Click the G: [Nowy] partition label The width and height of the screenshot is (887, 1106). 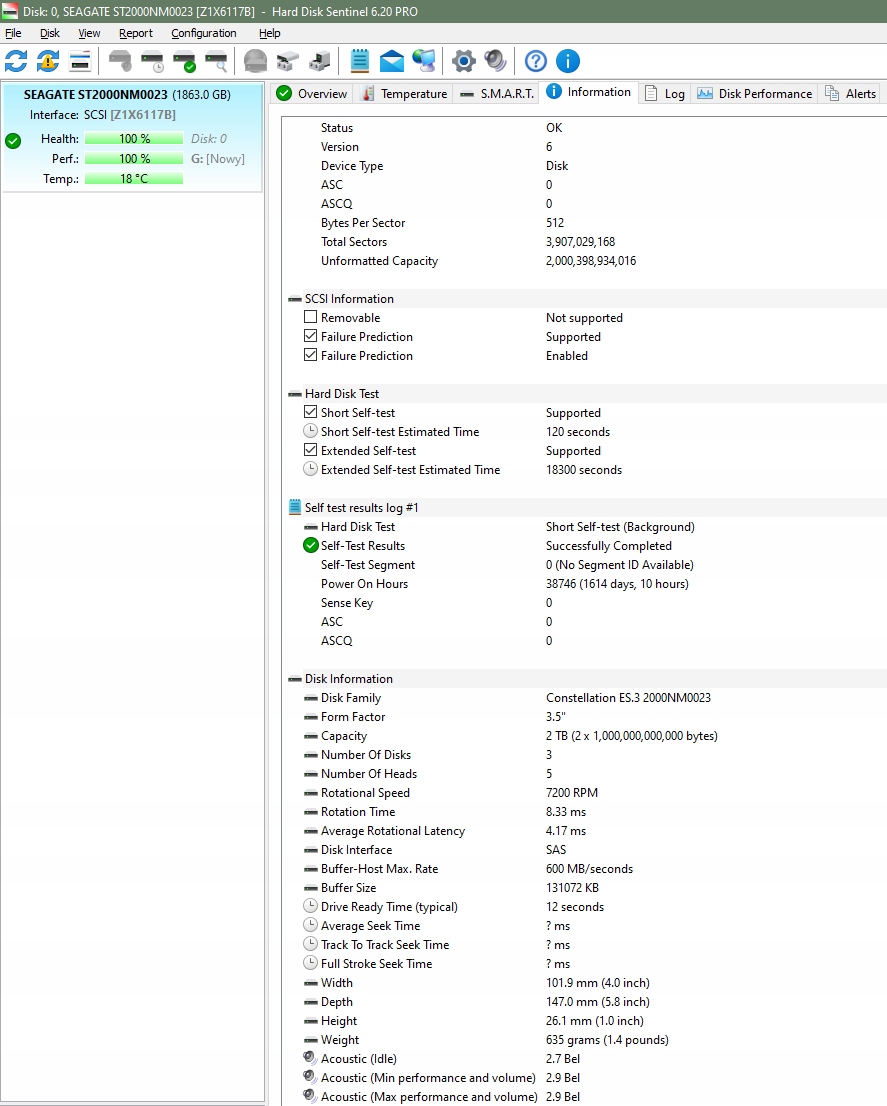tap(218, 159)
